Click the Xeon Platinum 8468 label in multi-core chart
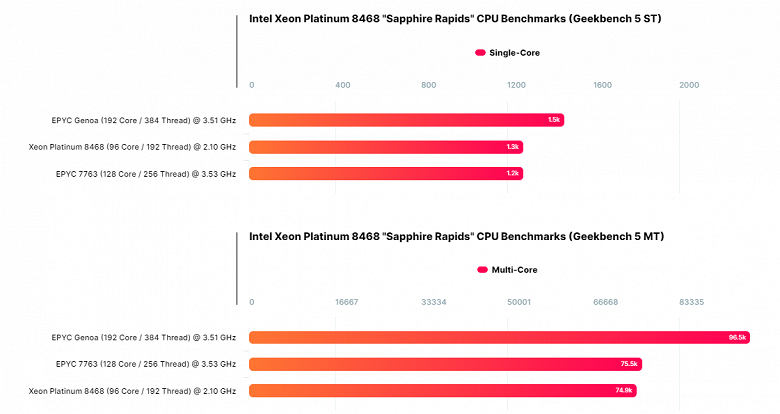780x414 pixels. (132, 391)
